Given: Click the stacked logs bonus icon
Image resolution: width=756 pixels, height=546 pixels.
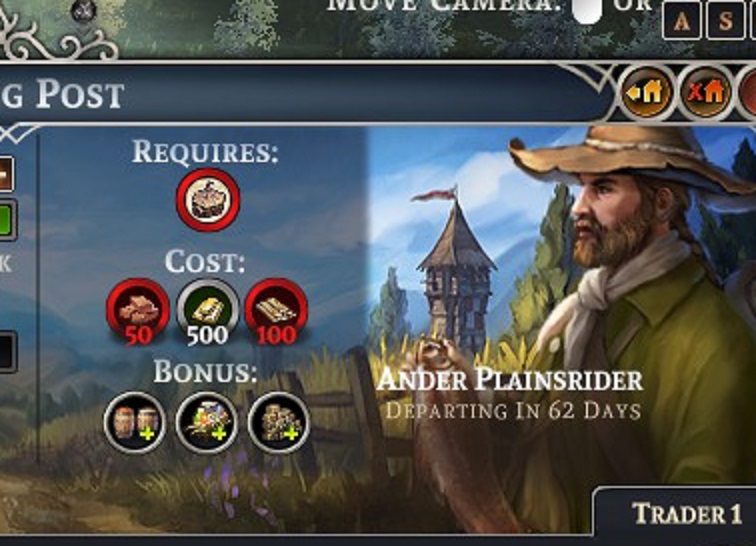Looking at the screenshot, I should [279, 423].
